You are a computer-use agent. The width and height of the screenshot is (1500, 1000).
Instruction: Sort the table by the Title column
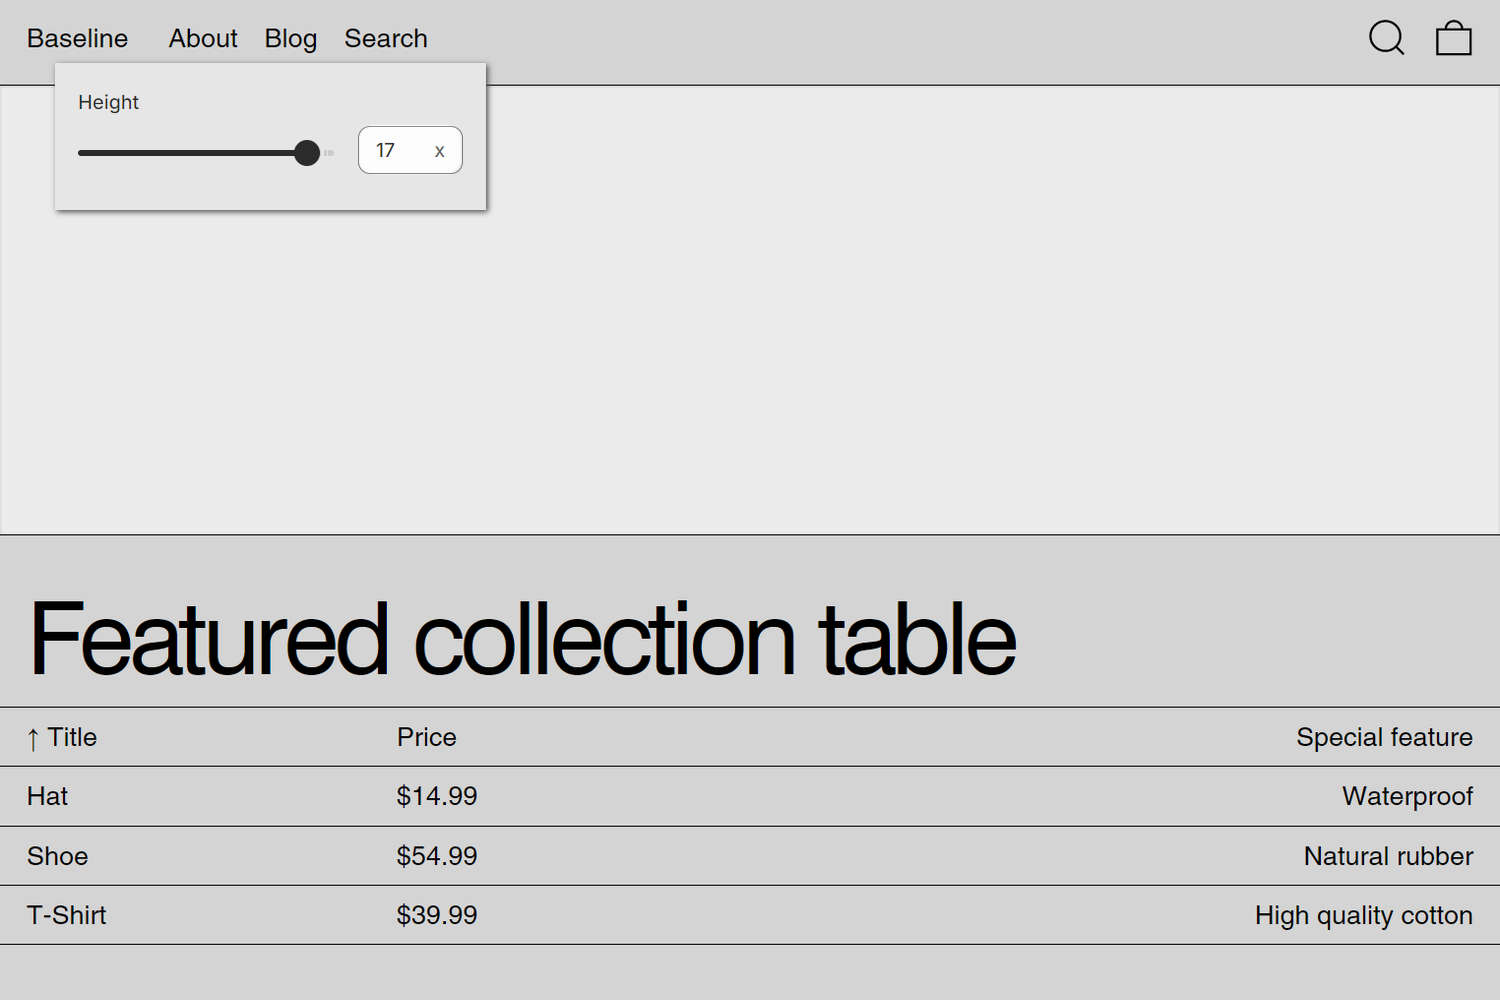coord(70,737)
